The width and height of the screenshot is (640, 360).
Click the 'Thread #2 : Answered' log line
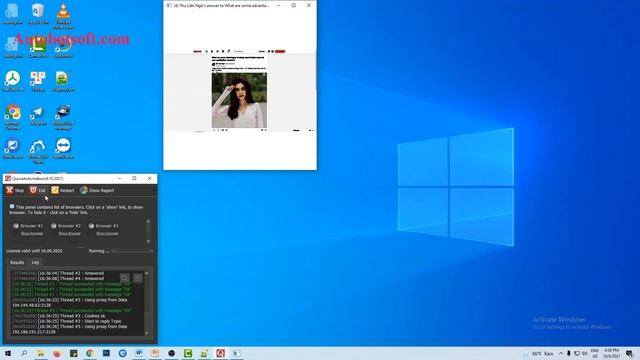coord(58,273)
